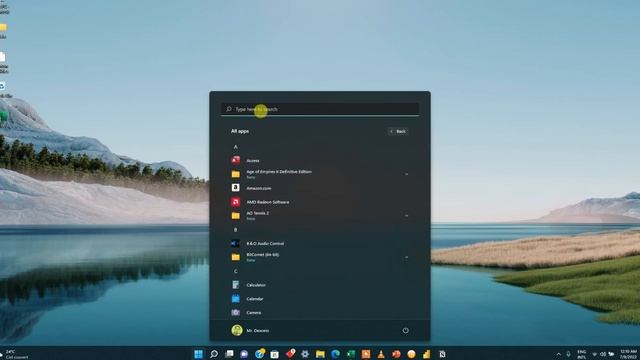The image size is (640, 360).
Task: Open the user account profile picture
Action: (x=237, y=330)
